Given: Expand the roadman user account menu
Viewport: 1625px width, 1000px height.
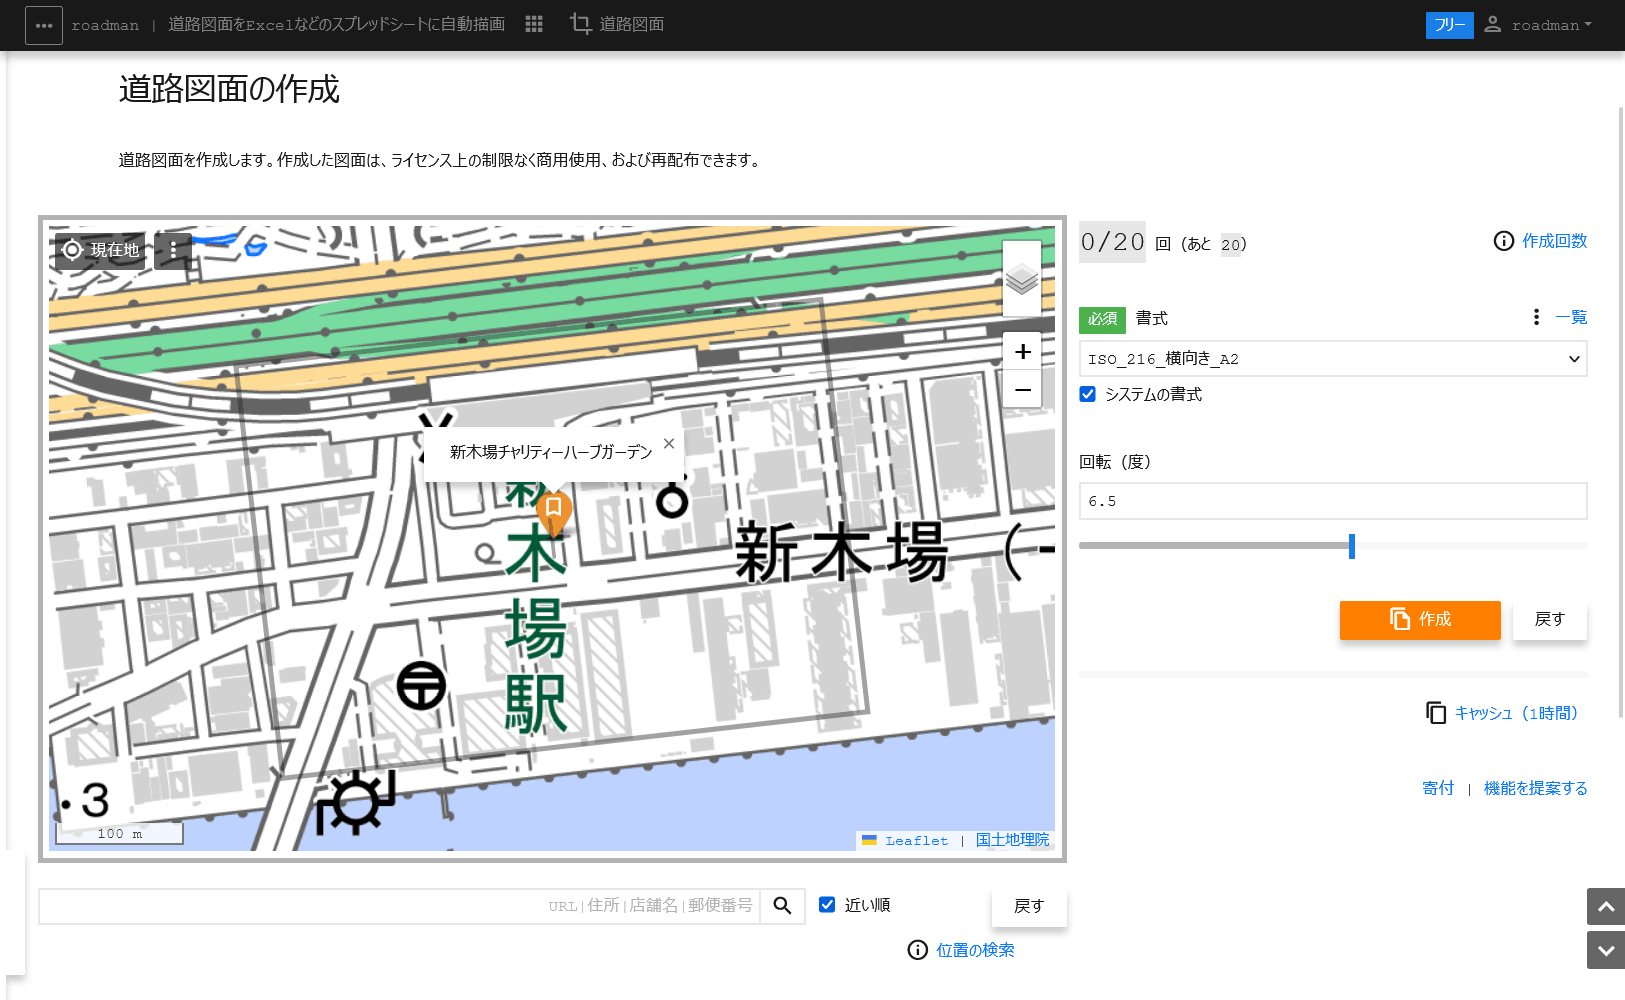Looking at the screenshot, I should pyautogui.click(x=1538, y=25).
